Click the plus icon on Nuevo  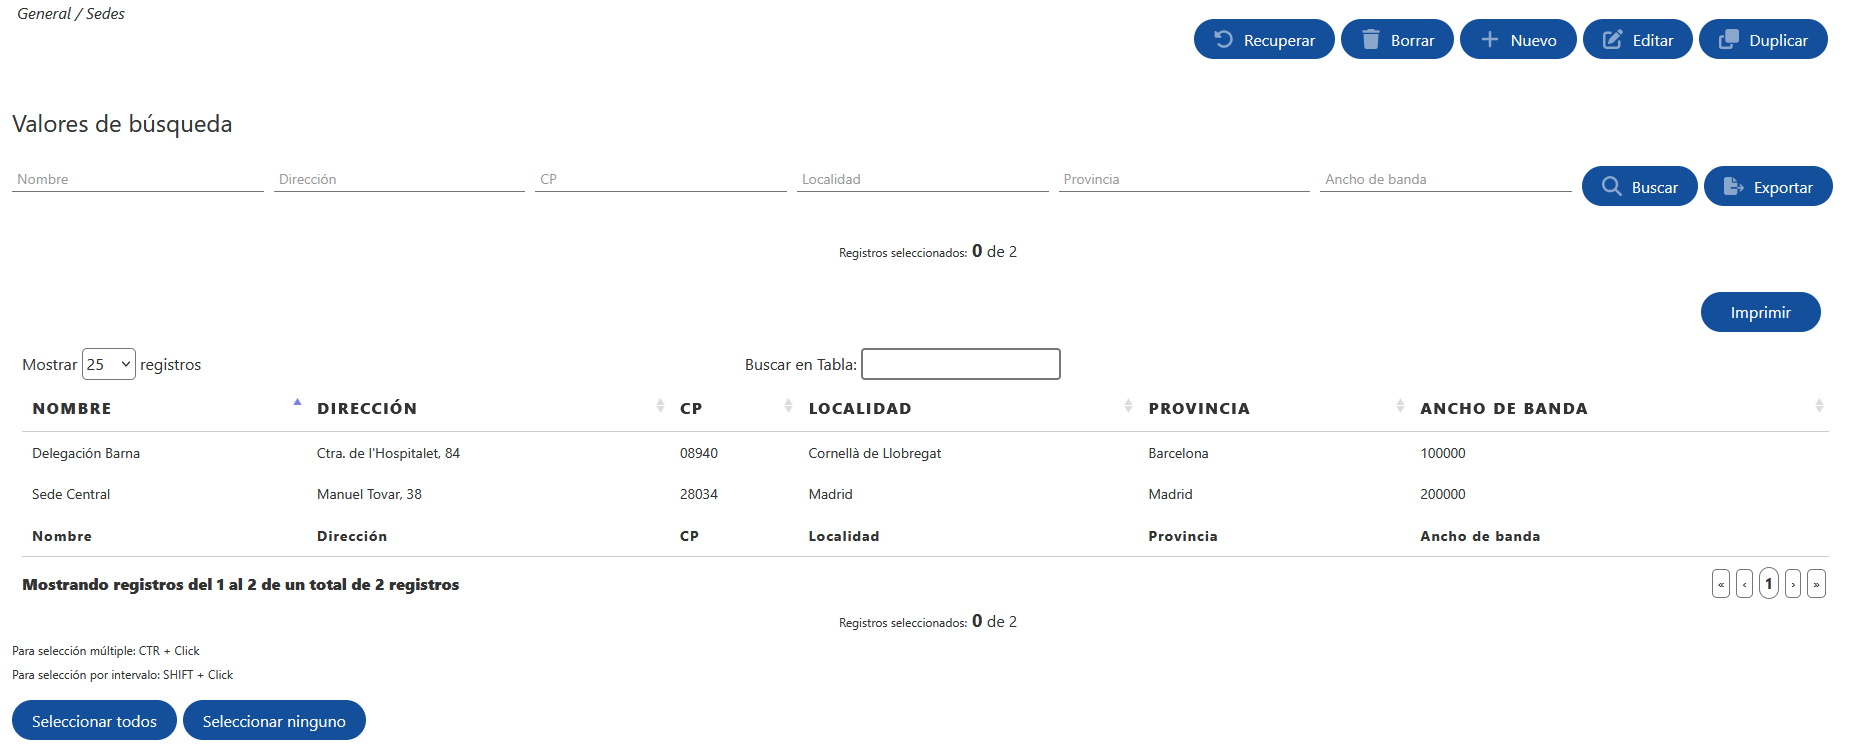1490,39
